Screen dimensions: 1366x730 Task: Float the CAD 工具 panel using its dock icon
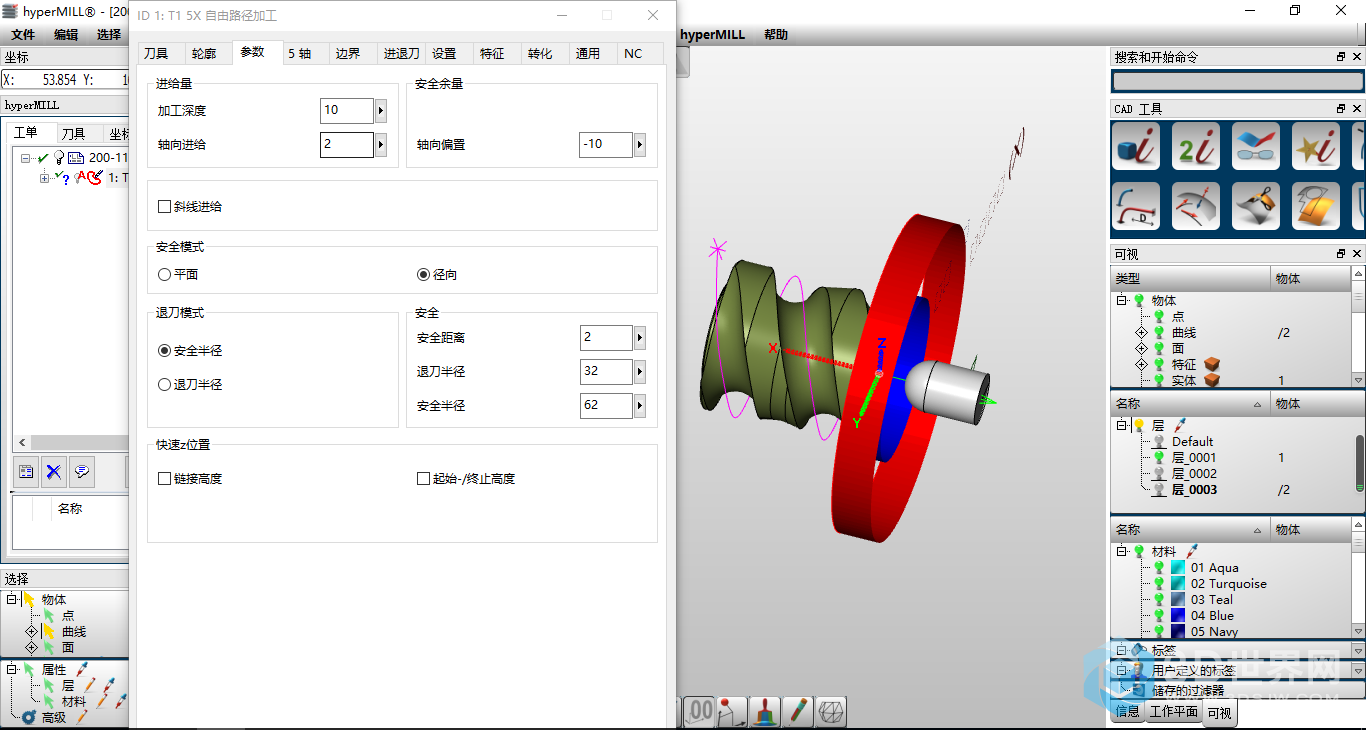coord(1341,108)
